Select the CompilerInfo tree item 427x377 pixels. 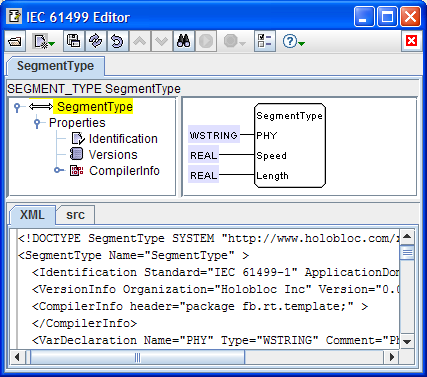pyautogui.click(x=124, y=171)
